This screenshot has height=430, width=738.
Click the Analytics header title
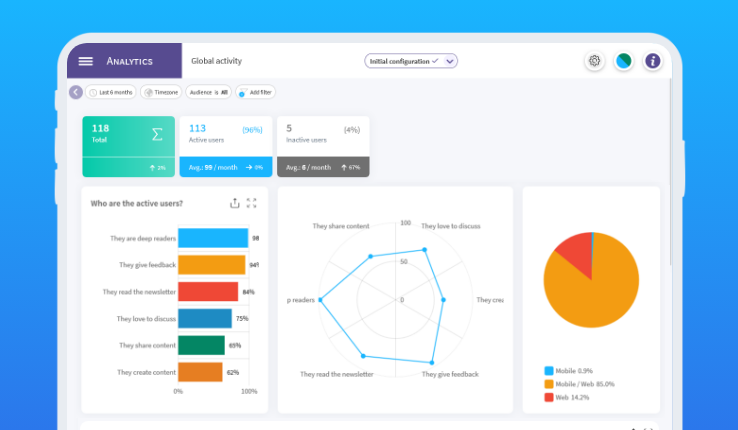tap(129, 61)
